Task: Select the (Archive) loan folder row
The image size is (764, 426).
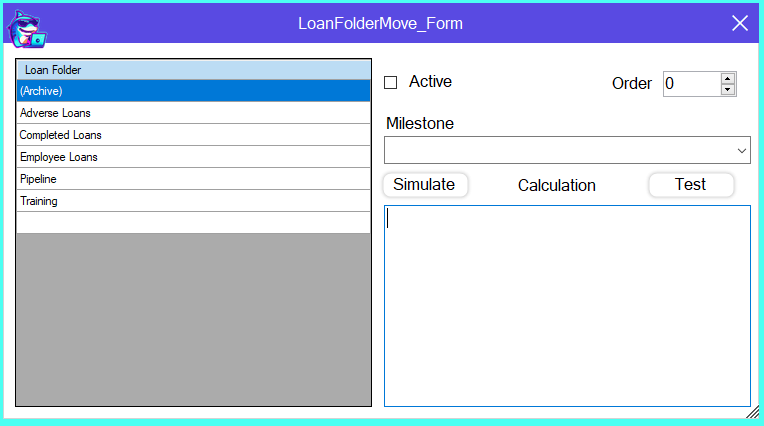Action: (x=194, y=91)
